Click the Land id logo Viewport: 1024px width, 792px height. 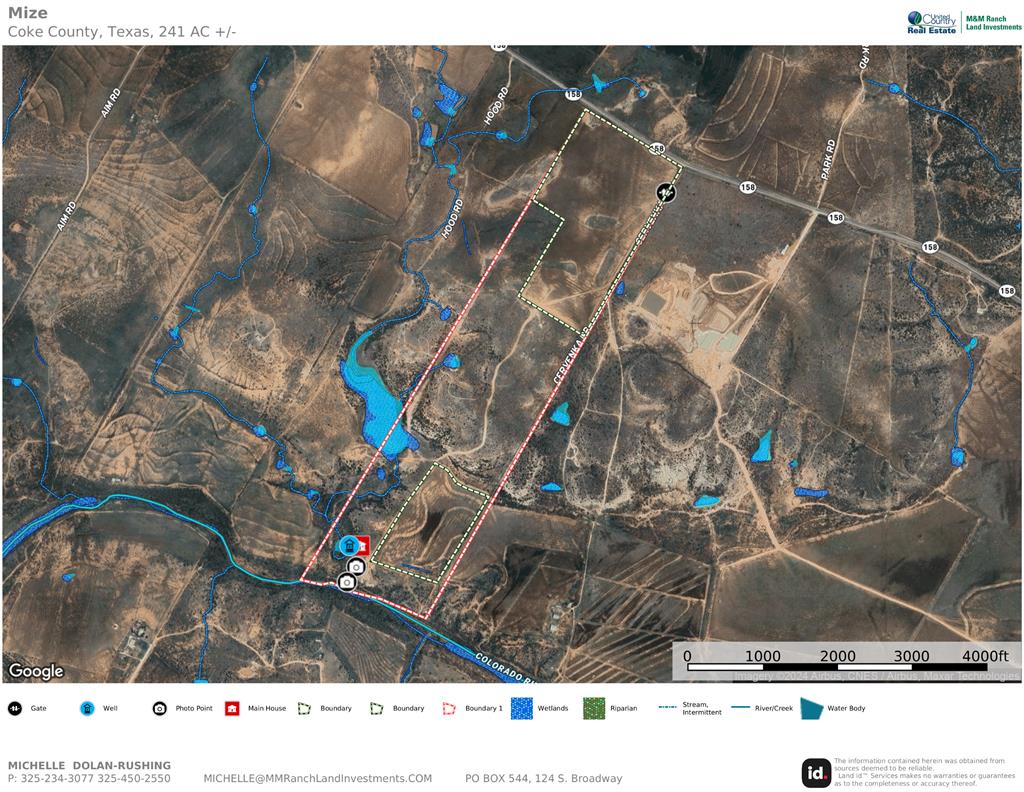click(815, 773)
